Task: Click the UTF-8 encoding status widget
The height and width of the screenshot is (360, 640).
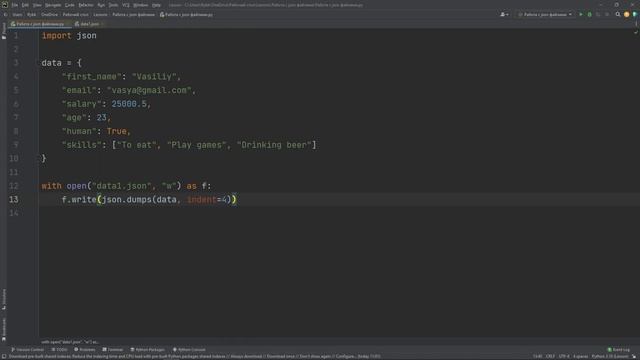Action: click(x=564, y=357)
